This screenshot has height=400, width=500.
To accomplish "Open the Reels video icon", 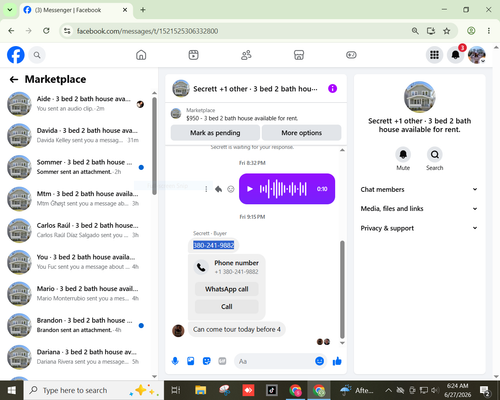I will (x=193, y=55).
